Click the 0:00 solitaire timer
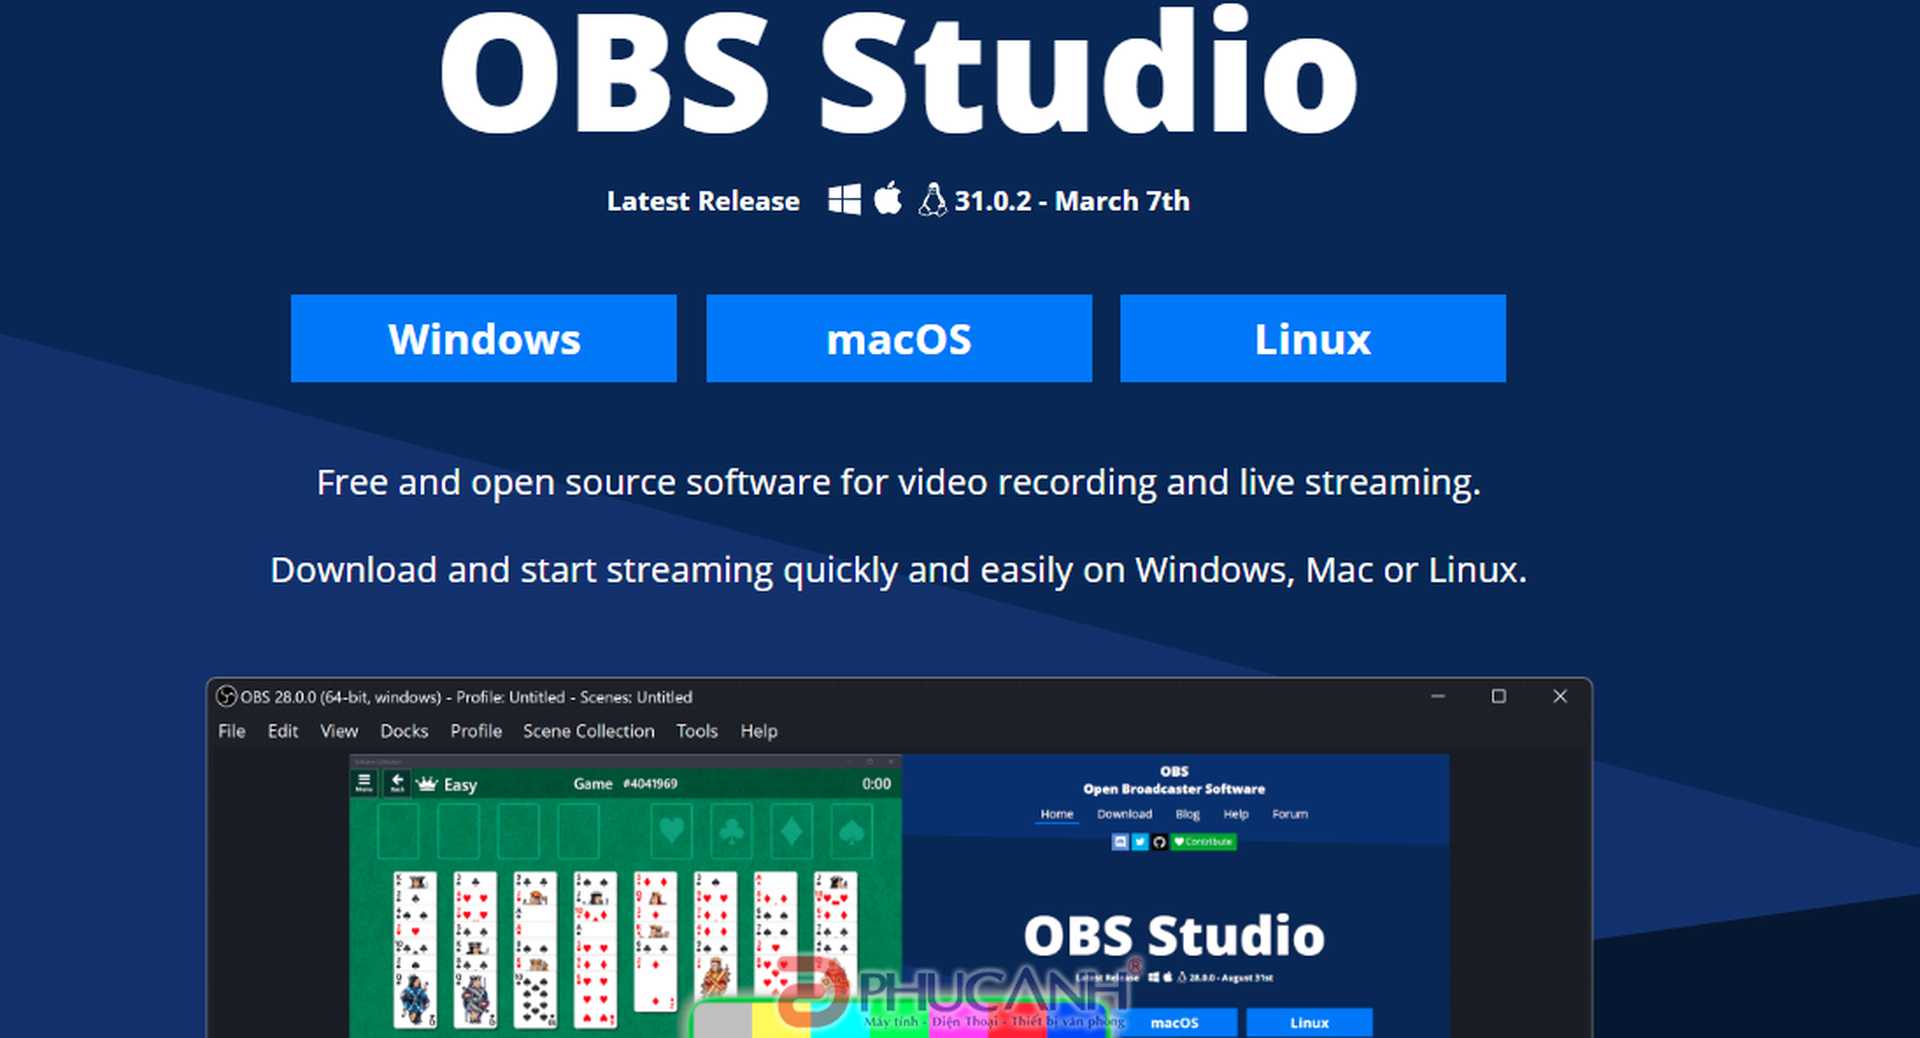The width and height of the screenshot is (1920, 1038). tap(876, 784)
